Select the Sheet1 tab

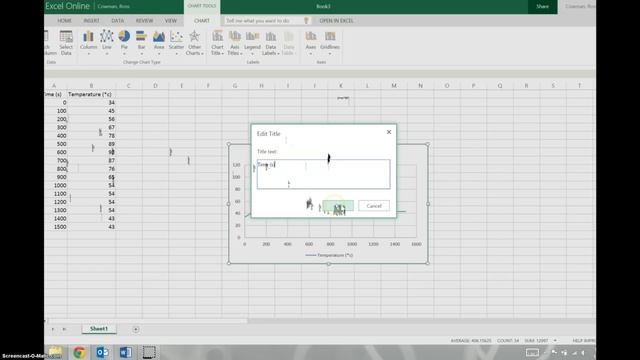click(99, 329)
